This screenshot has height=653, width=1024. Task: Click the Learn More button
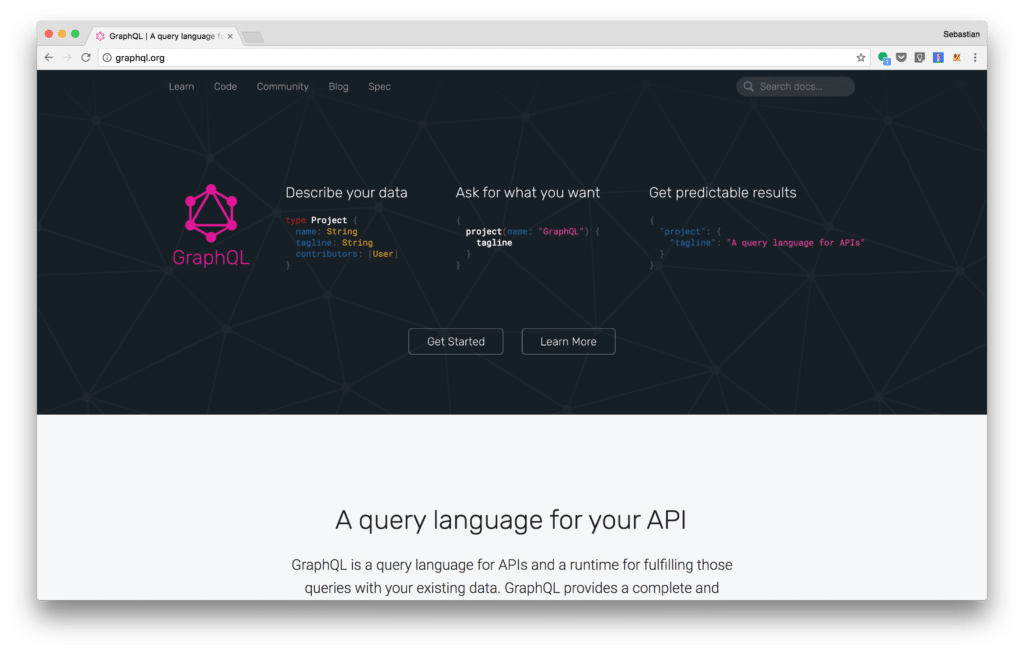(568, 342)
